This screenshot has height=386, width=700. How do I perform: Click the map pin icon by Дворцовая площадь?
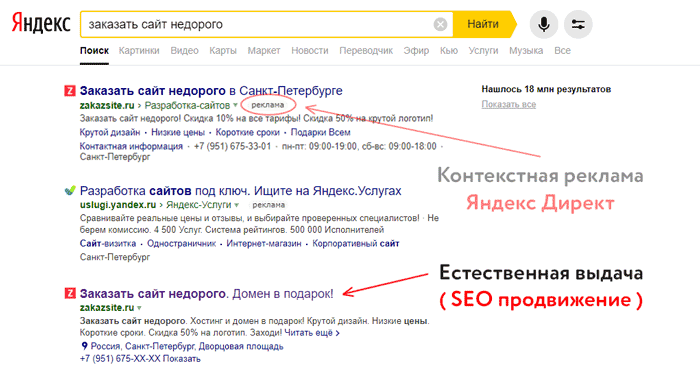click(84, 346)
